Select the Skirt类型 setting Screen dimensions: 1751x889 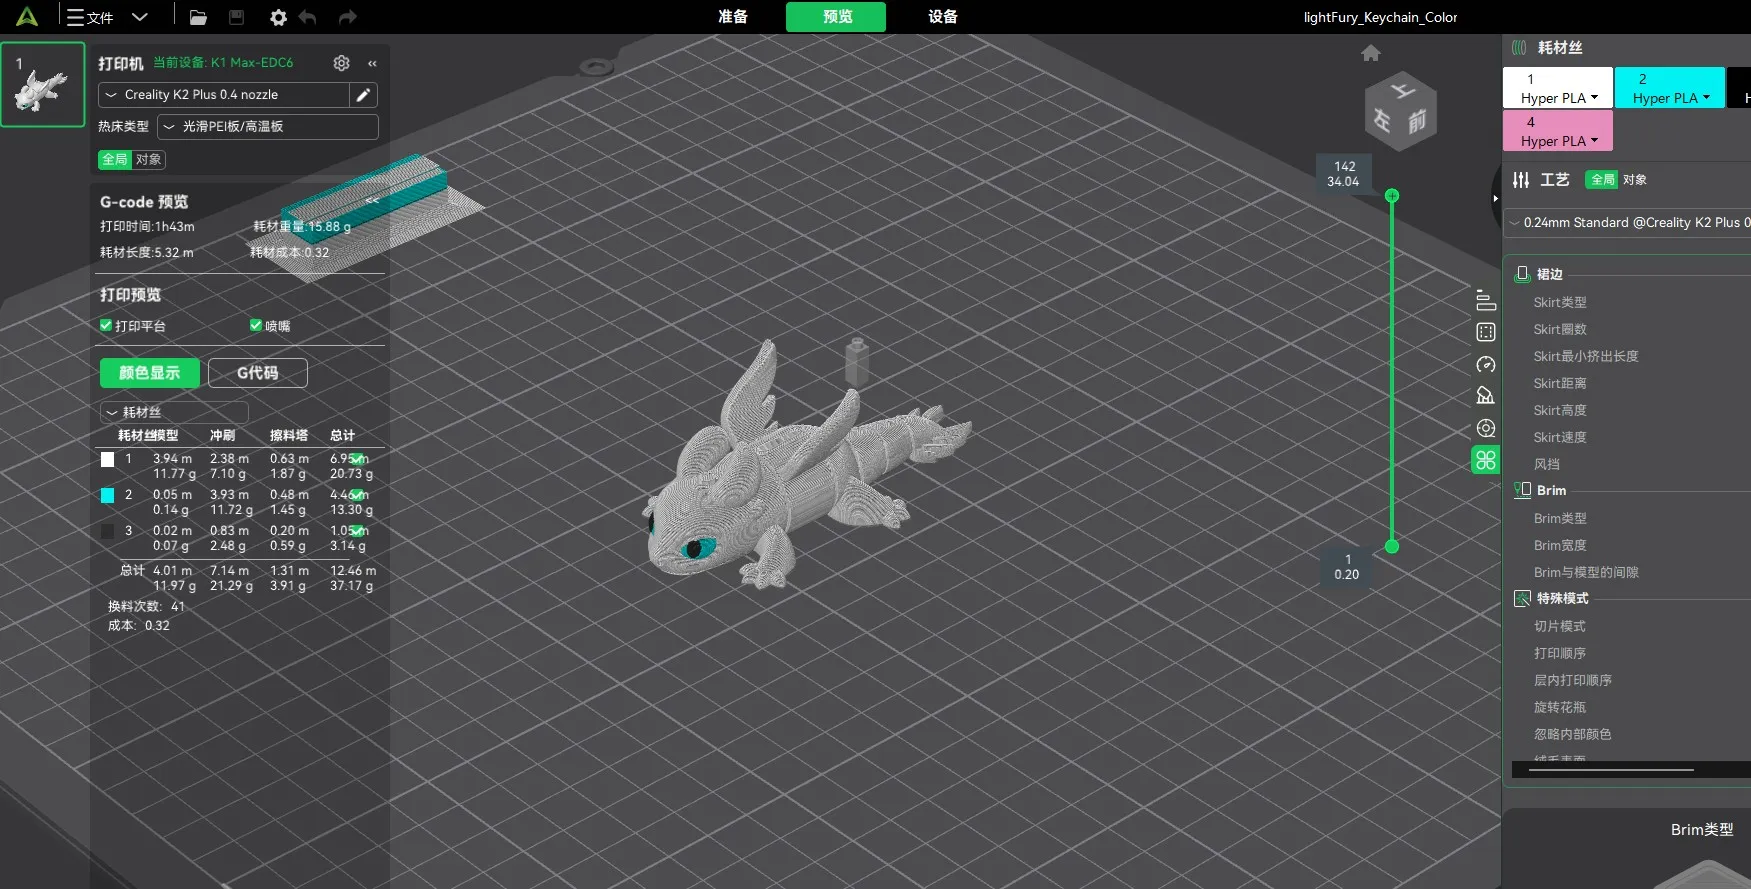(x=1560, y=302)
